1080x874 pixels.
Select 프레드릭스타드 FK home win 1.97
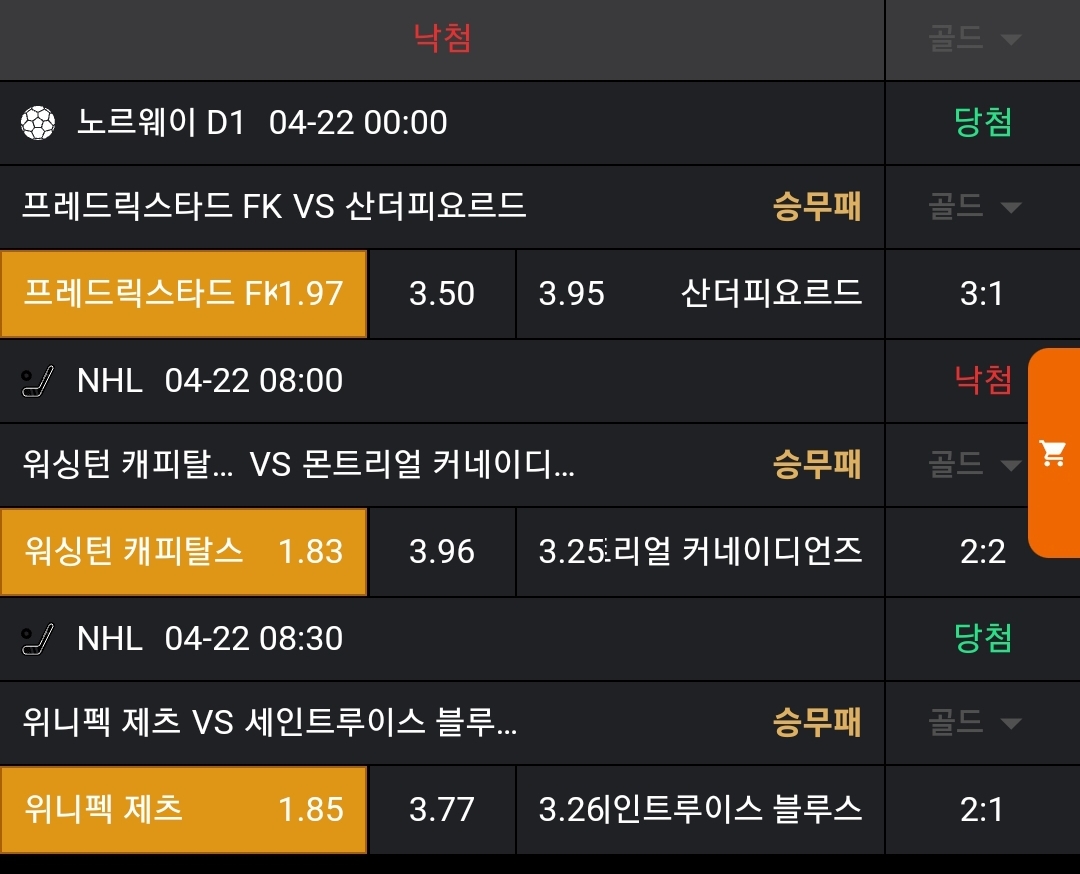pos(184,293)
